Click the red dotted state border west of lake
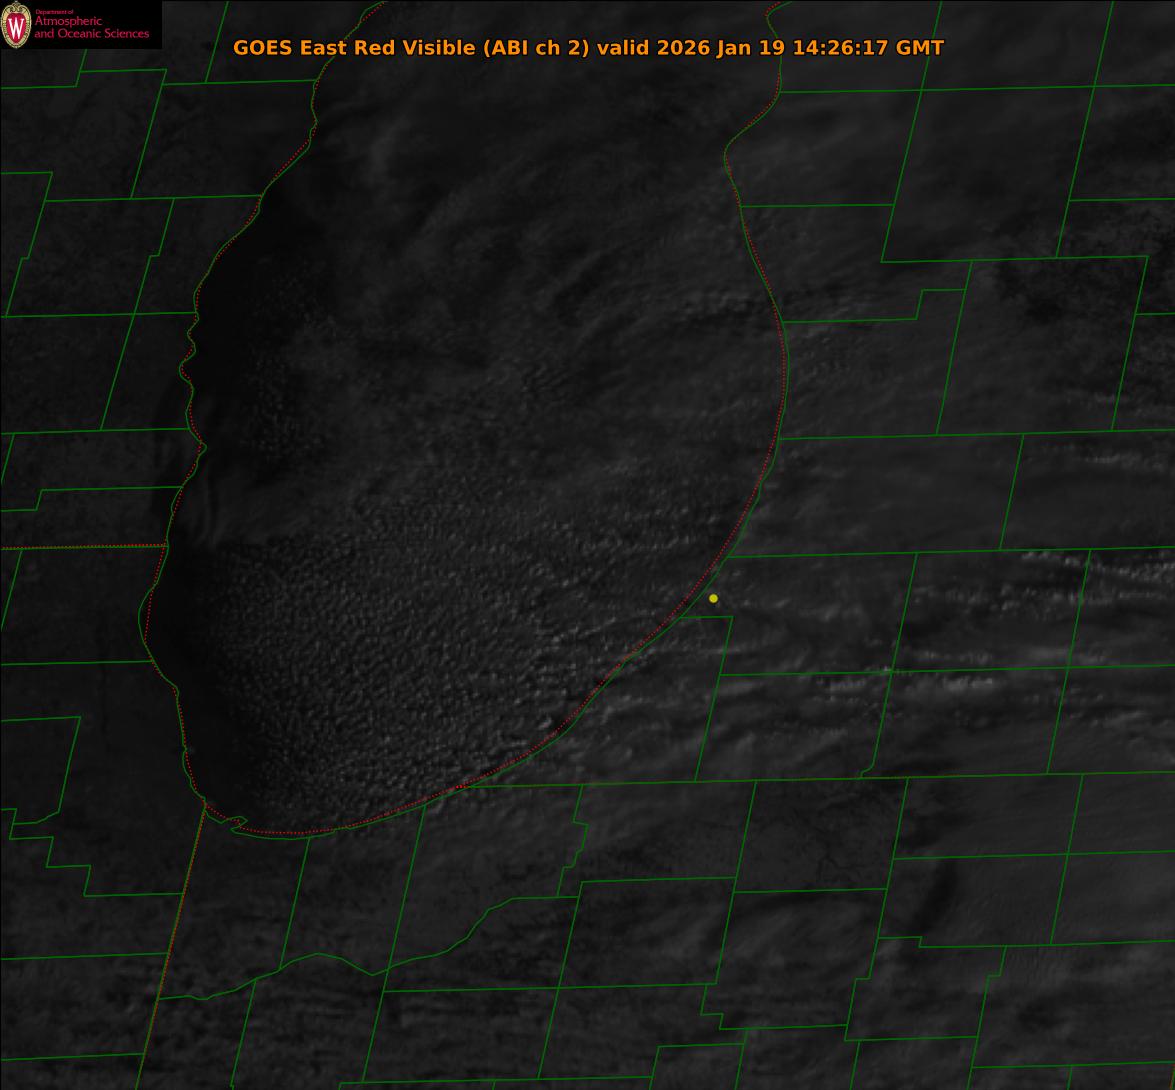 (80, 547)
